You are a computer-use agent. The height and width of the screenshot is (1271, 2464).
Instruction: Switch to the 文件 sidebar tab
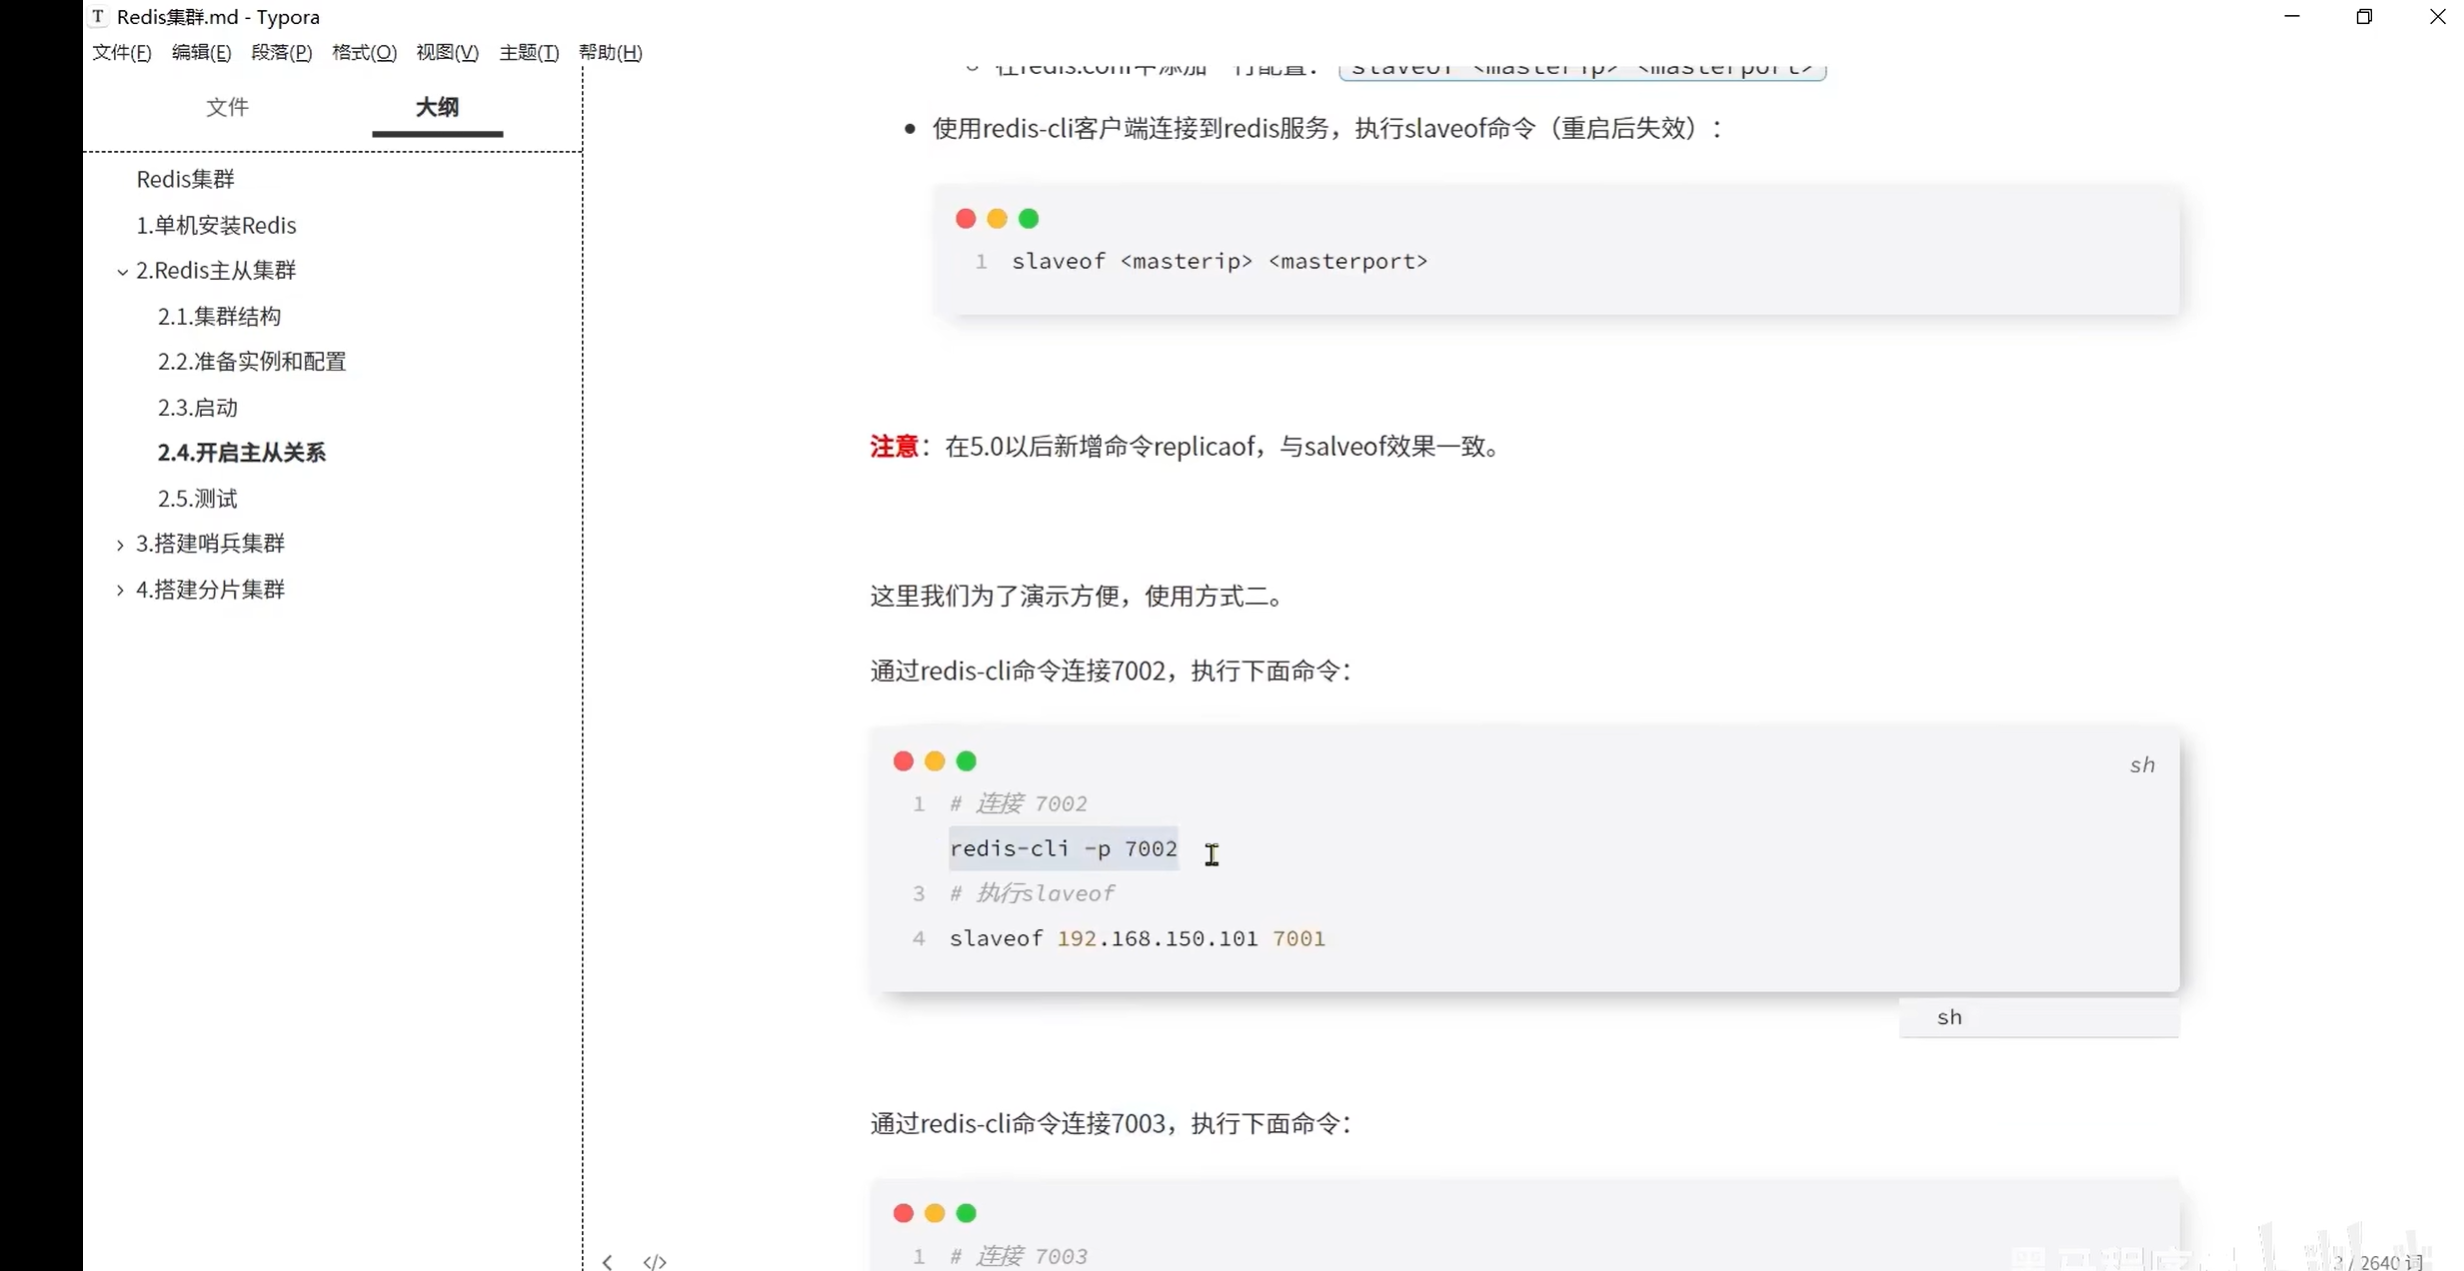tap(227, 107)
